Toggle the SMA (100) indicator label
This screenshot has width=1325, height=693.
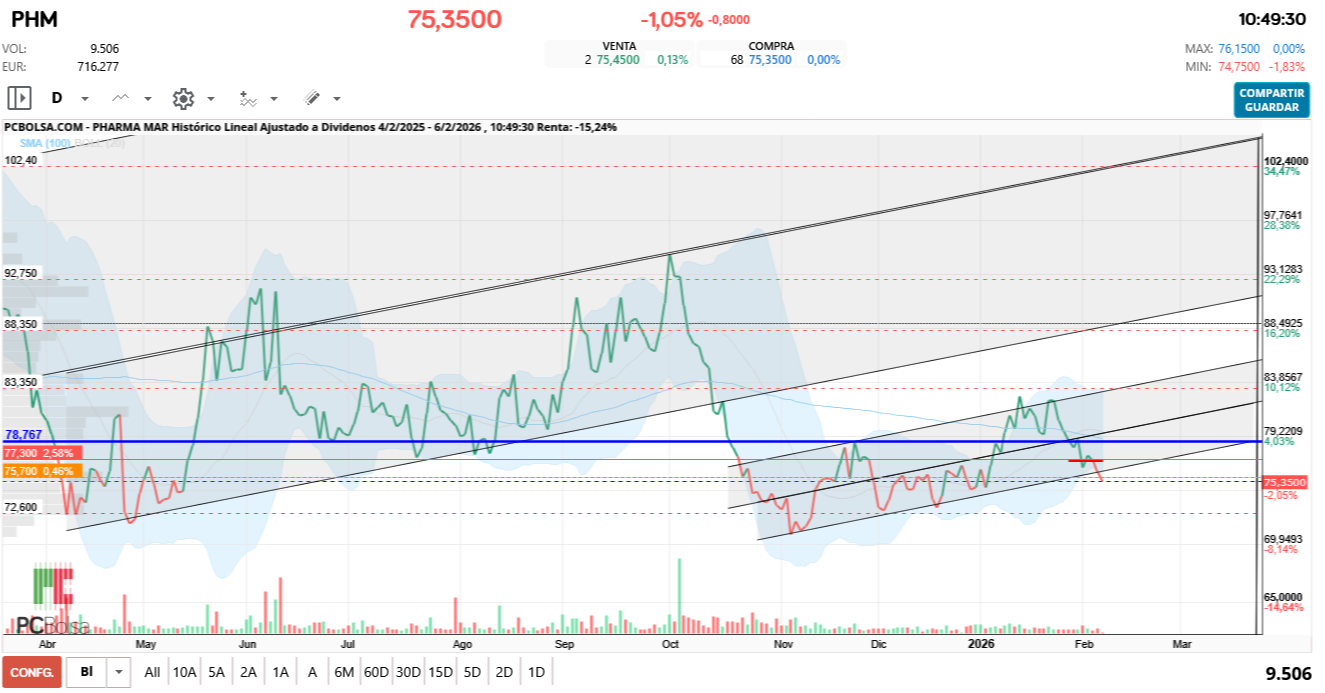46,144
